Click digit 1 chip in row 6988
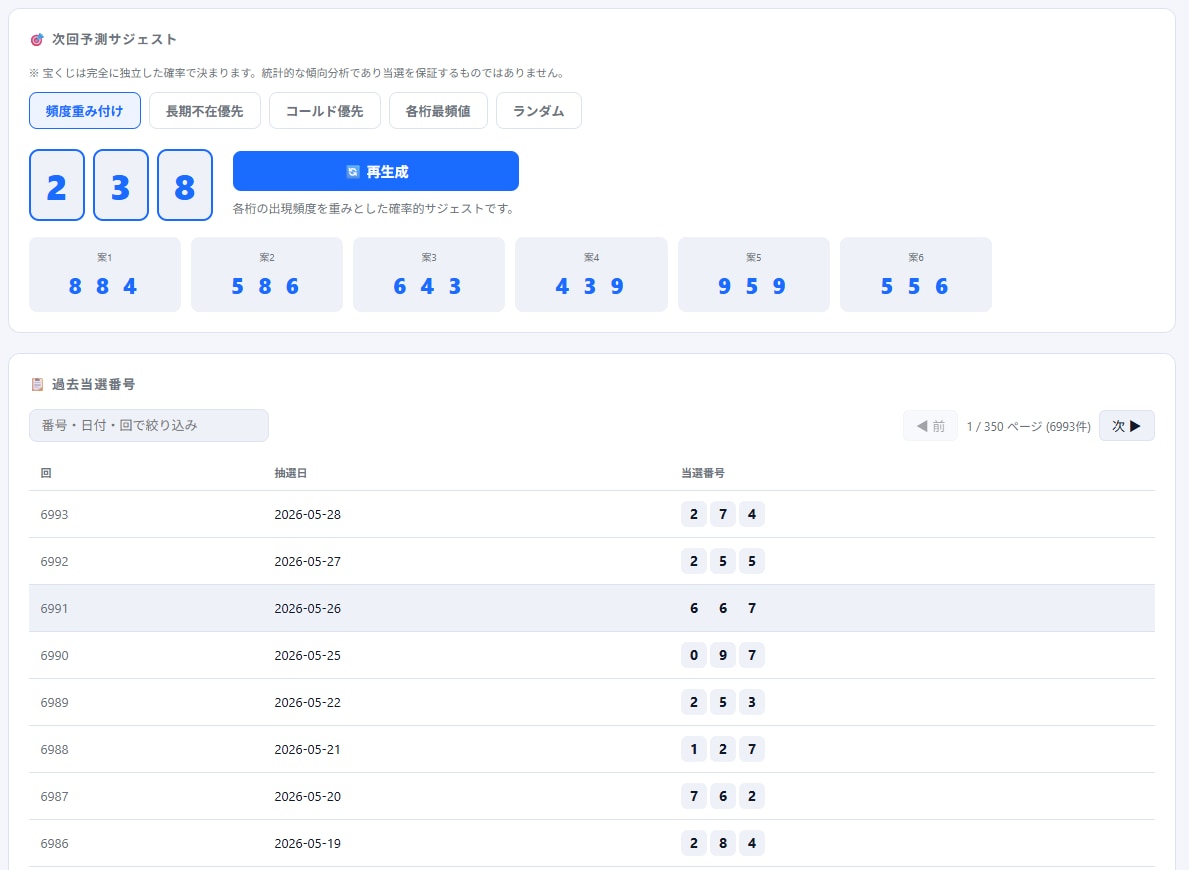Viewport: 1189px width, 870px height. tap(694, 749)
